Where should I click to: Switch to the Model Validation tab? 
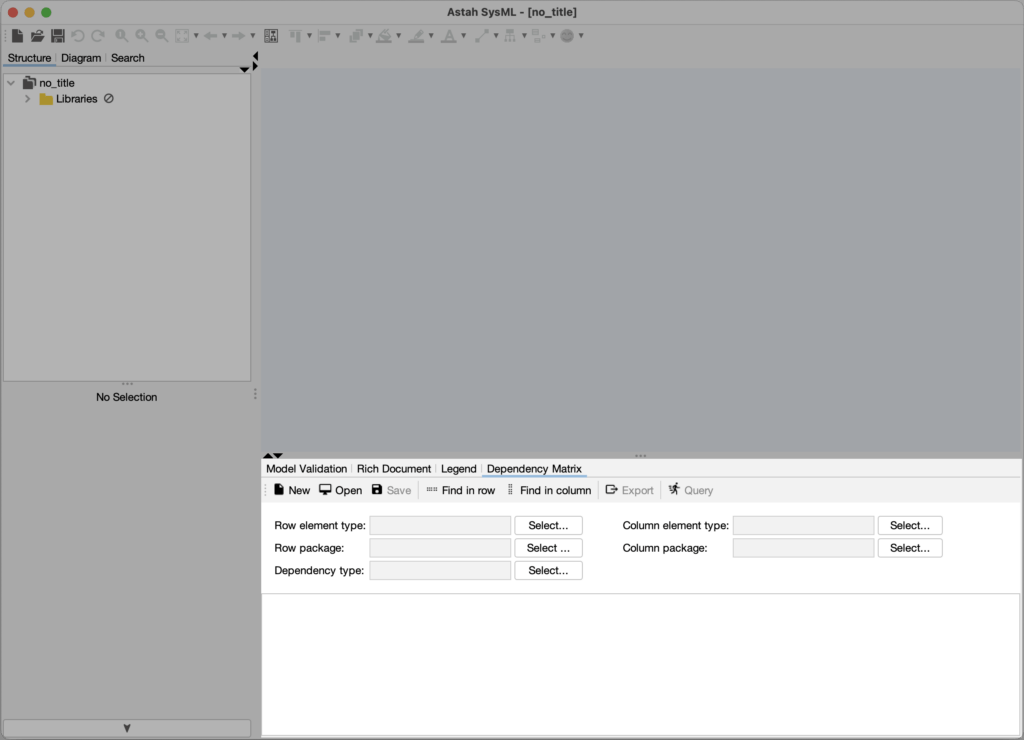click(x=305, y=468)
